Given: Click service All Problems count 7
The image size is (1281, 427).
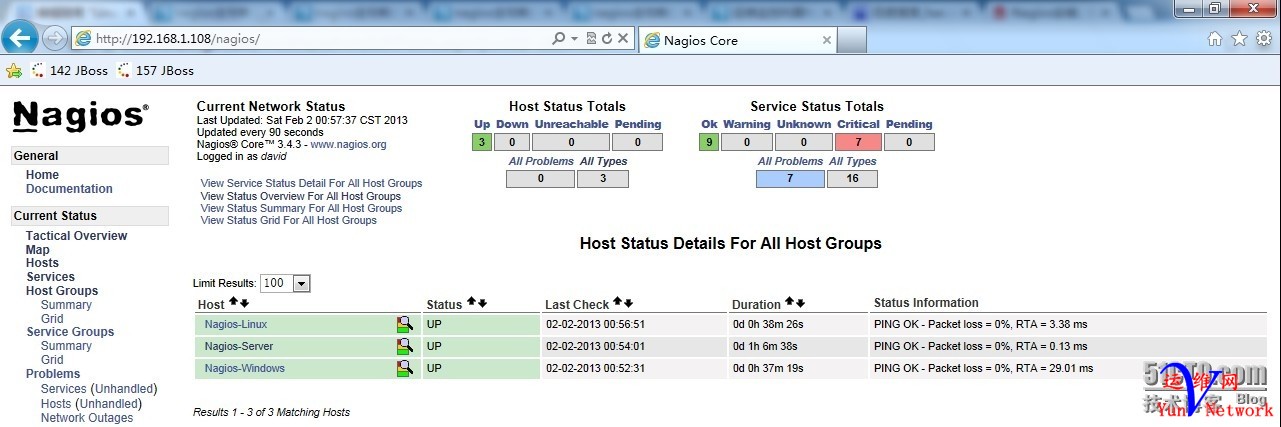Looking at the screenshot, I should (790, 179).
